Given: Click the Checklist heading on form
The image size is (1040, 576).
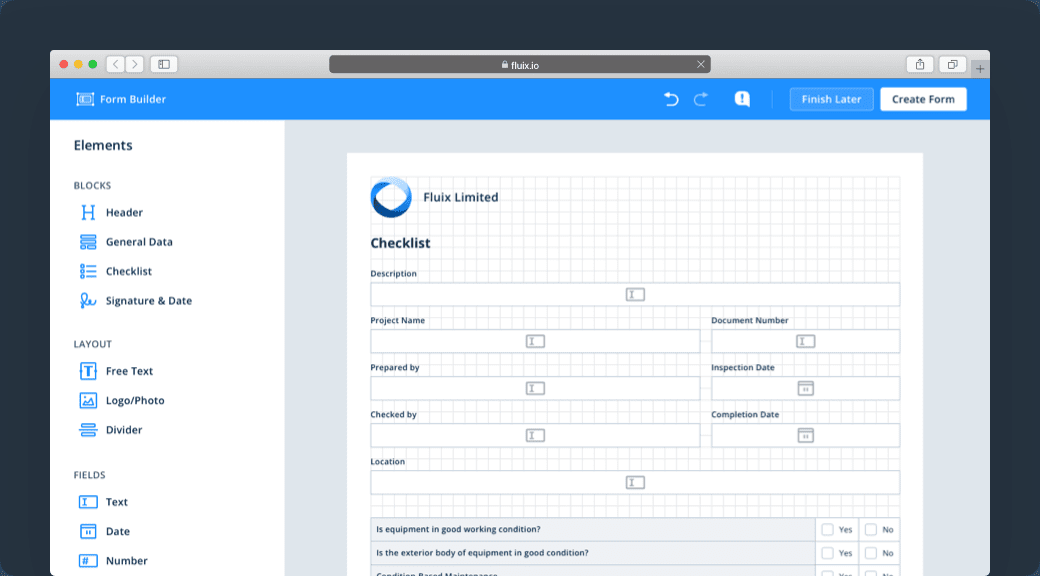Looking at the screenshot, I should 400,243.
